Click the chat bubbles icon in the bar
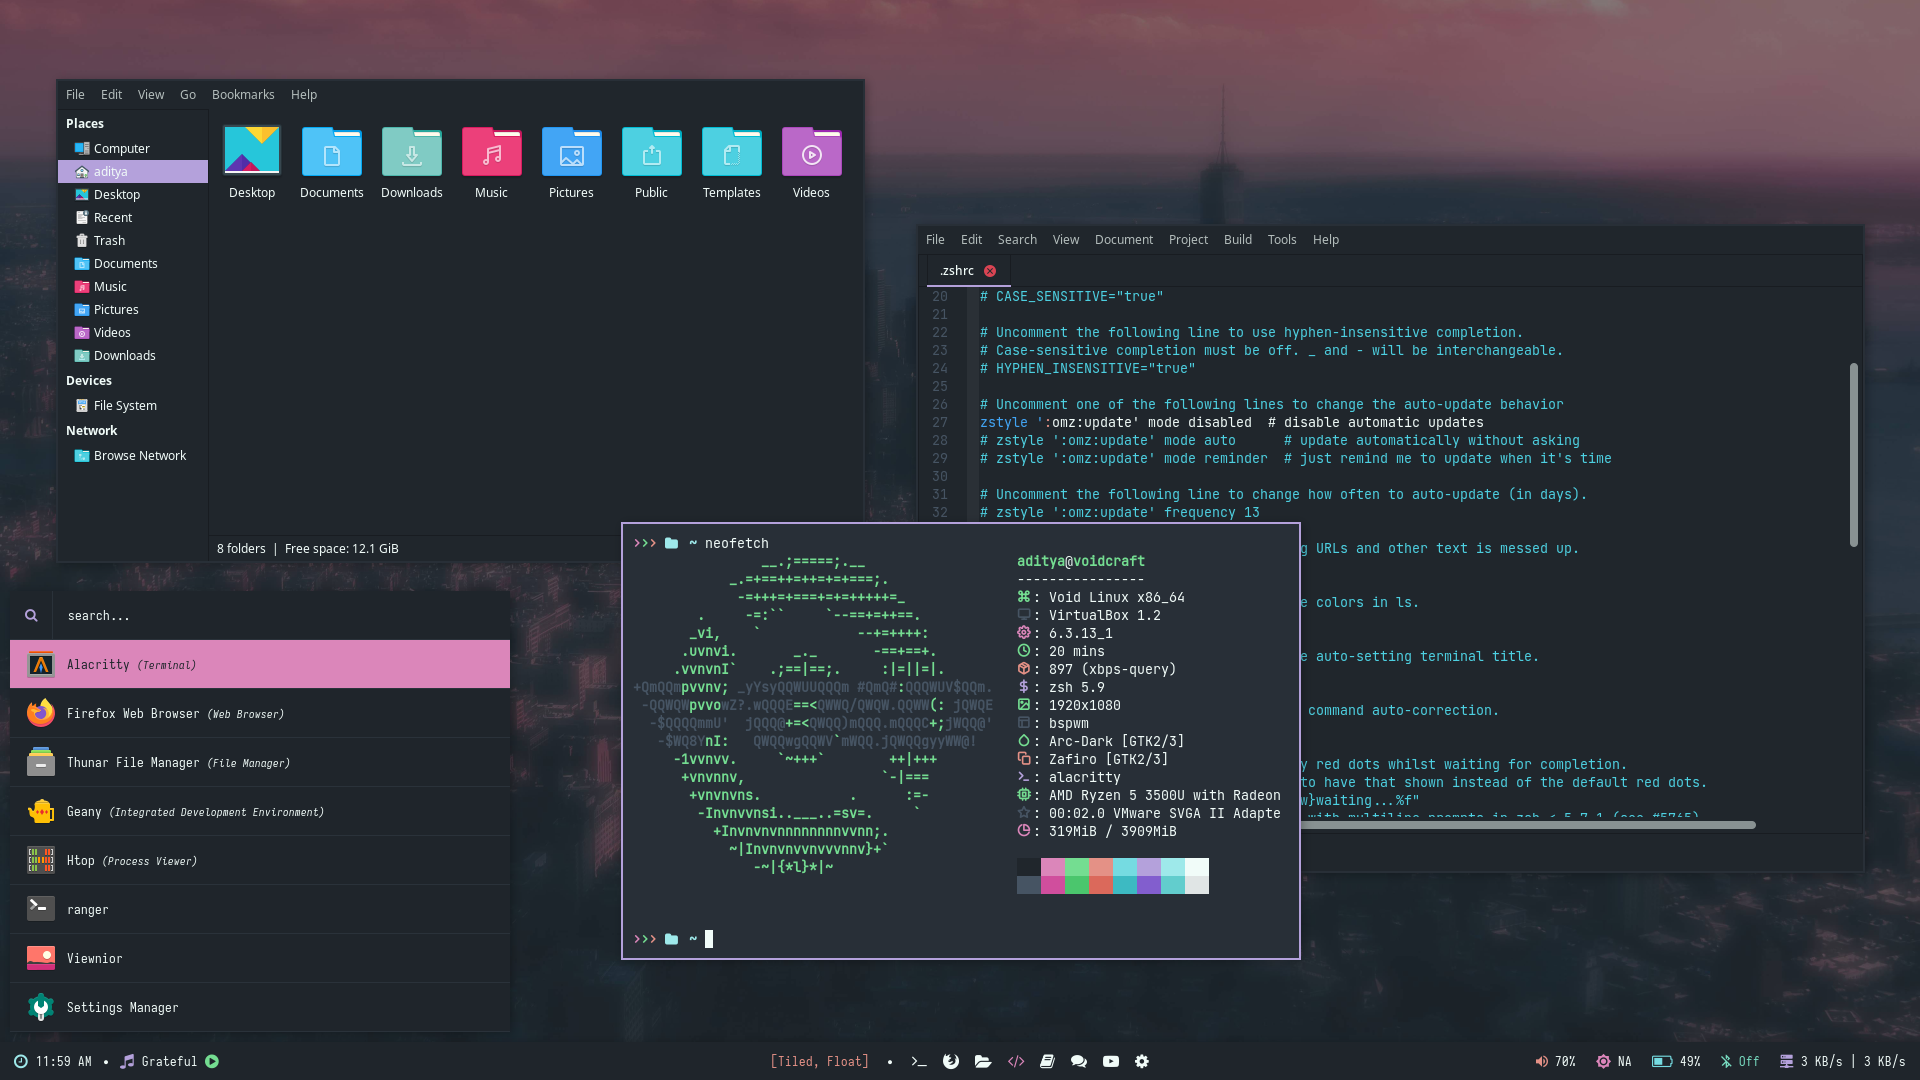Viewport: 1920px width, 1080px height. point(1078,1061)
